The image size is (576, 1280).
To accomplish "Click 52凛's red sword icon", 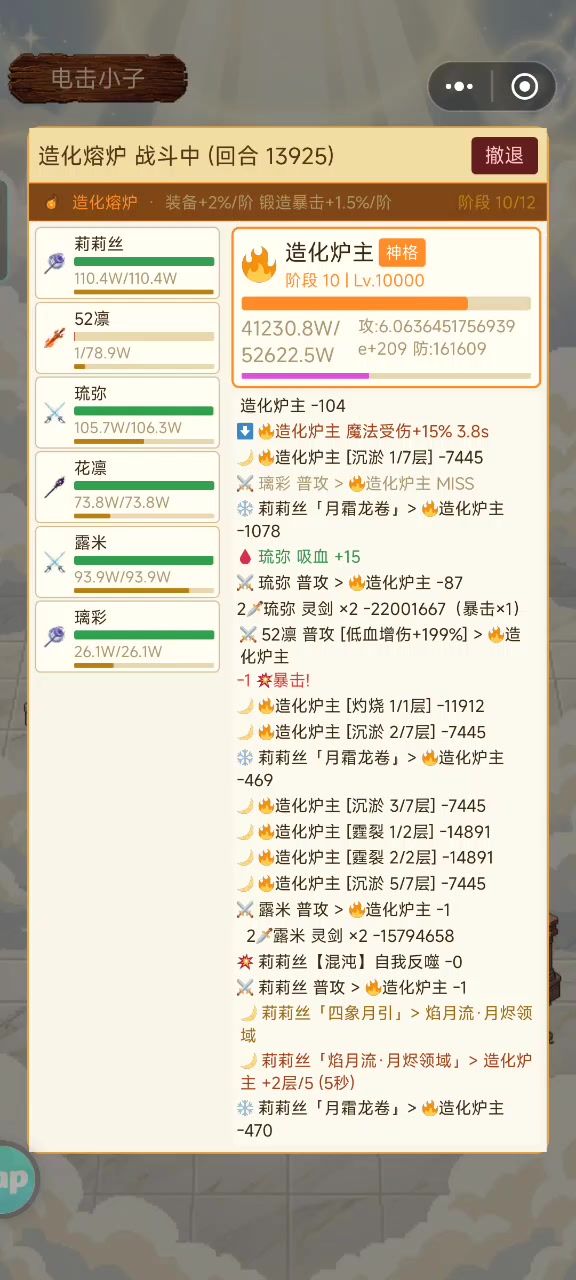I will pos(54,338).
